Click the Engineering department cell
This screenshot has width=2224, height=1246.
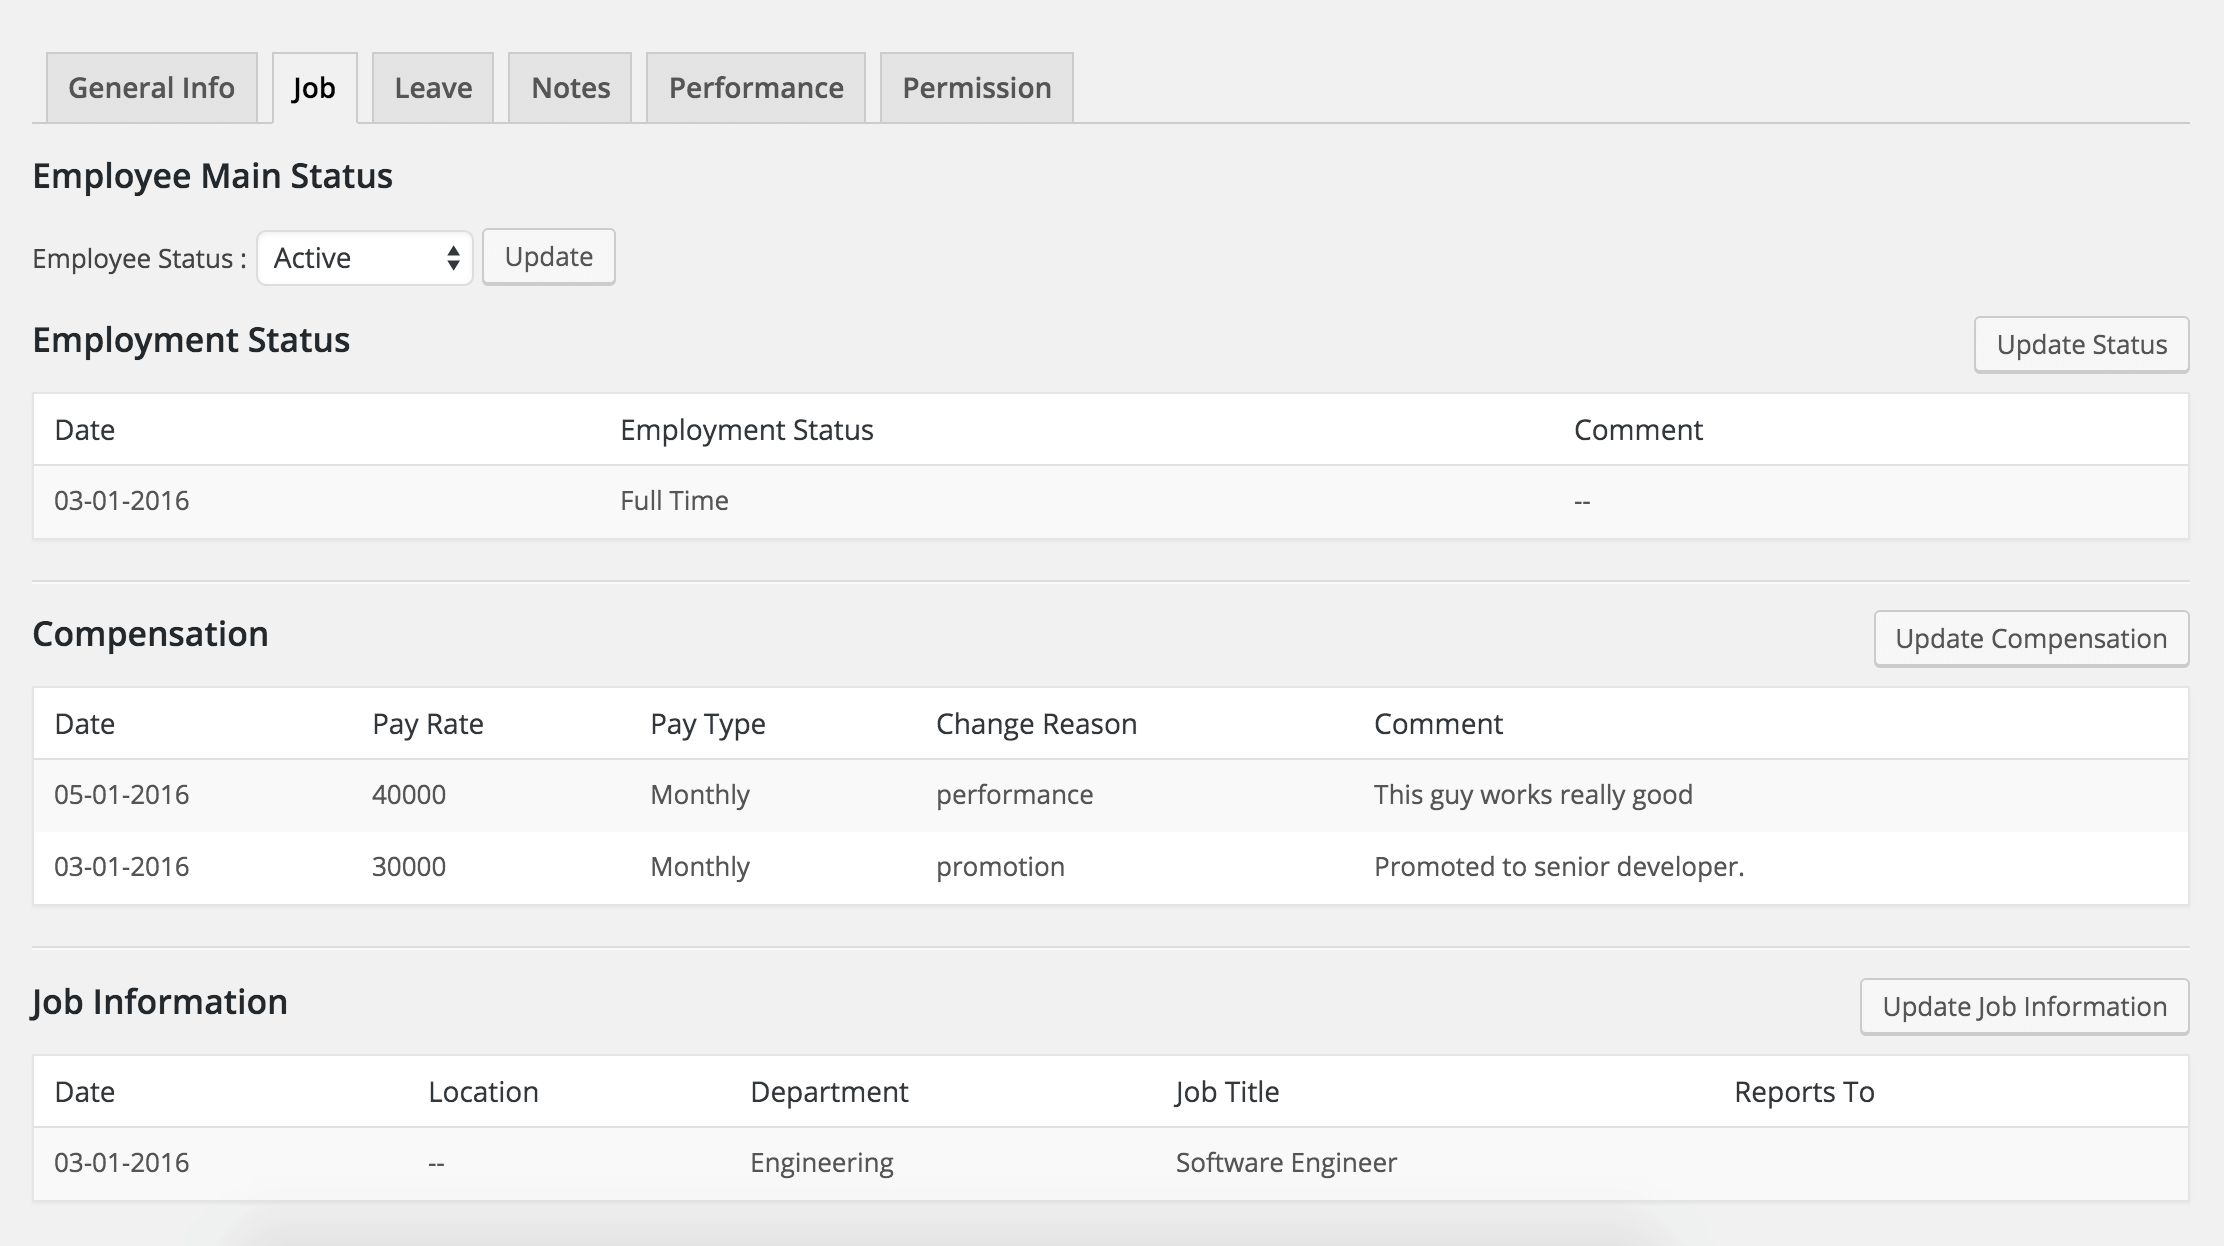pyautogui.click(x=822, y=1163)
